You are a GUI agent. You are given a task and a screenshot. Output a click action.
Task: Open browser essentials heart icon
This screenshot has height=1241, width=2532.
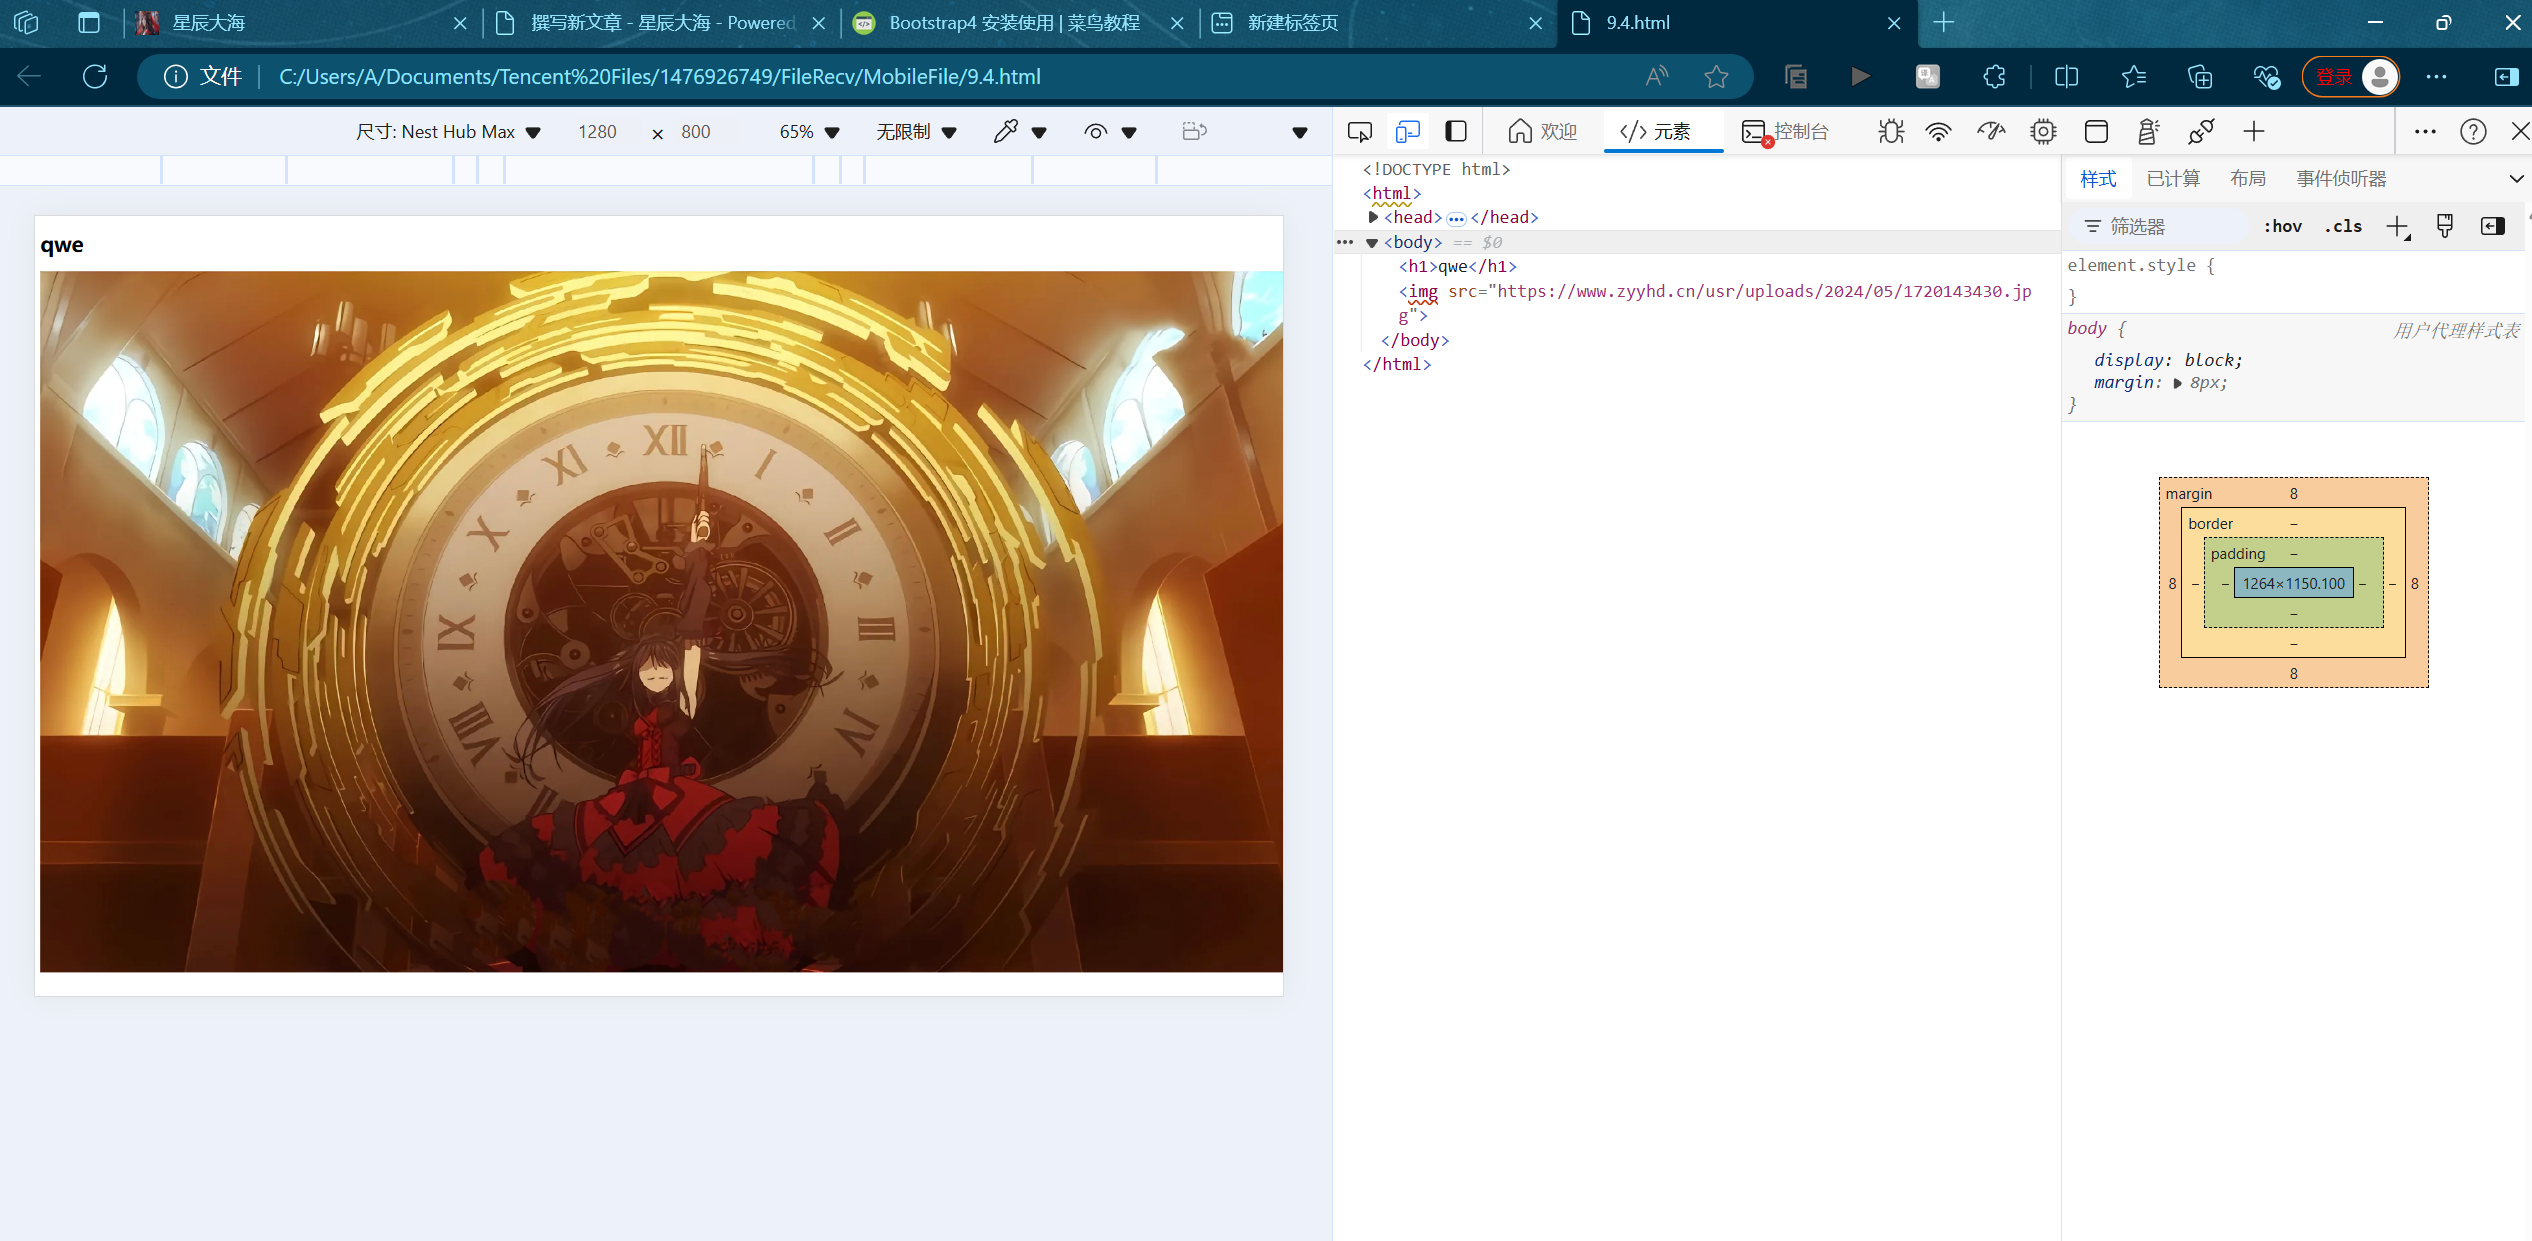(2266, 76)
